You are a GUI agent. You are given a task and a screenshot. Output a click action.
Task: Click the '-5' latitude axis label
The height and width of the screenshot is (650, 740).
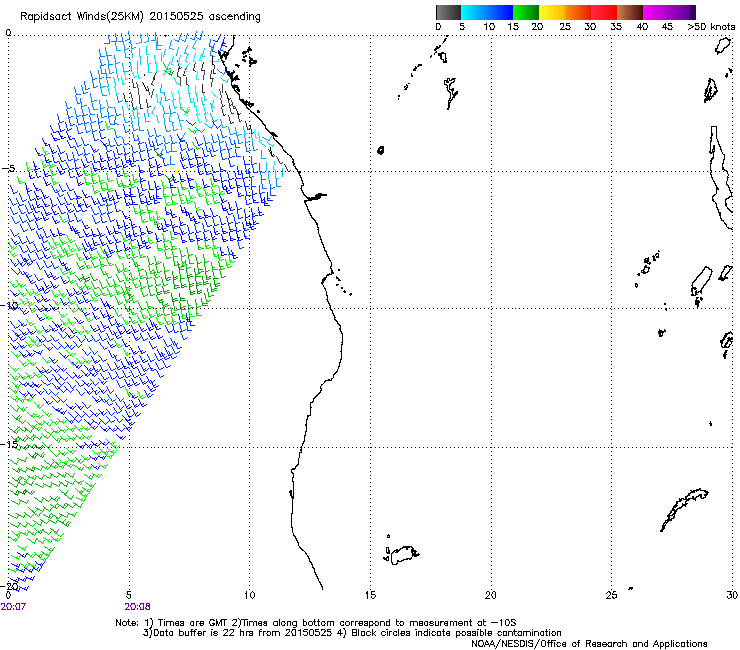click(x=8, y=169)
